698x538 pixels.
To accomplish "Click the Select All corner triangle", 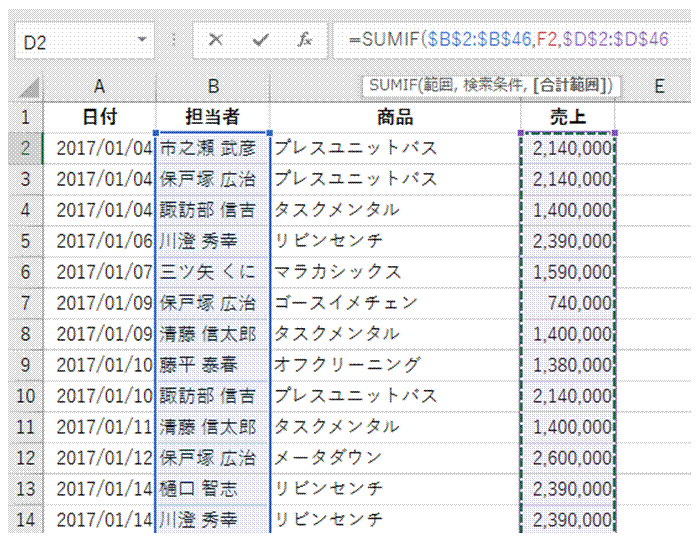I will click(30, 87).
